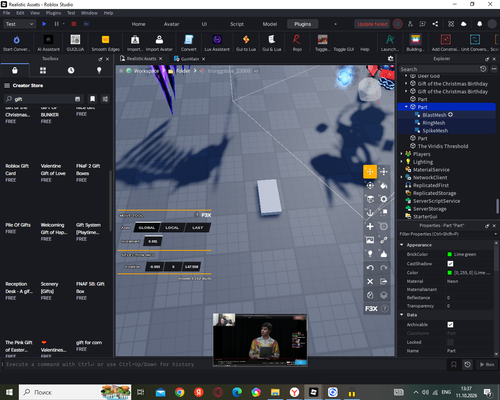Click the Gui to Lua plugin icon
The height and width of the screenshot is (400, 500).
click(x=246, y=43)
